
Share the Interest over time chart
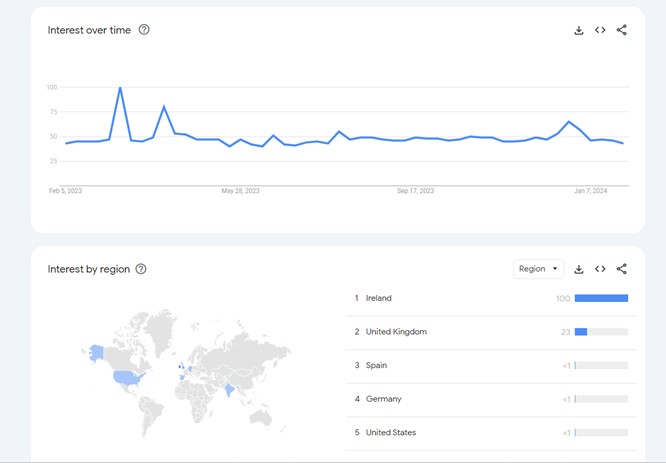tap(621, 30)
